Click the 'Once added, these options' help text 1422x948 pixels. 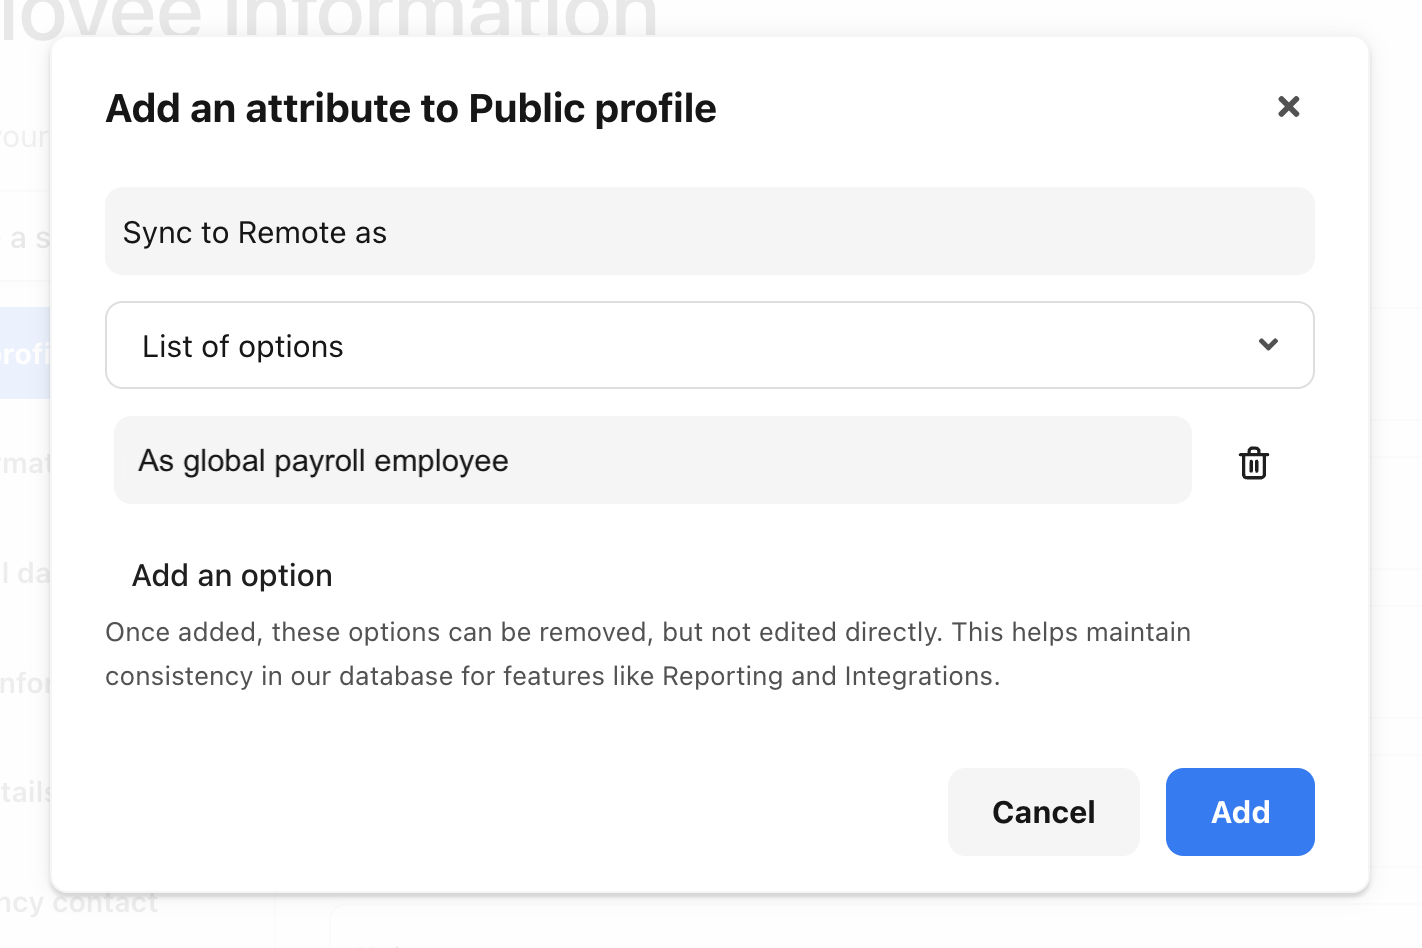pos(648,654)
